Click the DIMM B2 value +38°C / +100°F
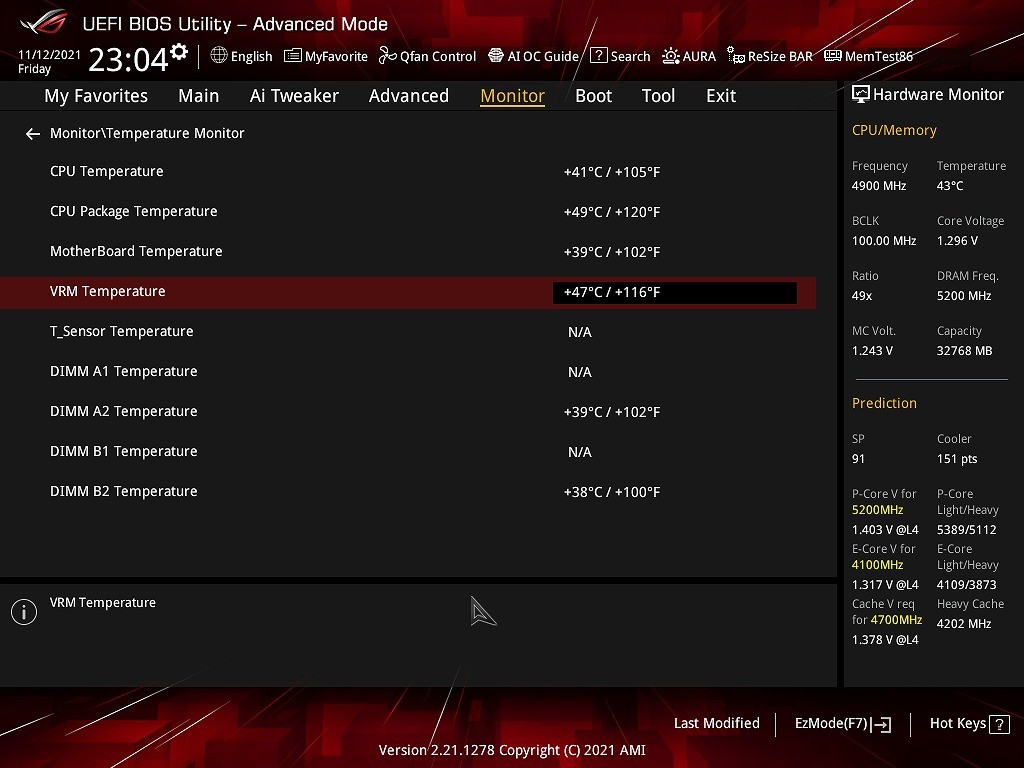The width and height of the screenshot is (1024, 768). 612,492
